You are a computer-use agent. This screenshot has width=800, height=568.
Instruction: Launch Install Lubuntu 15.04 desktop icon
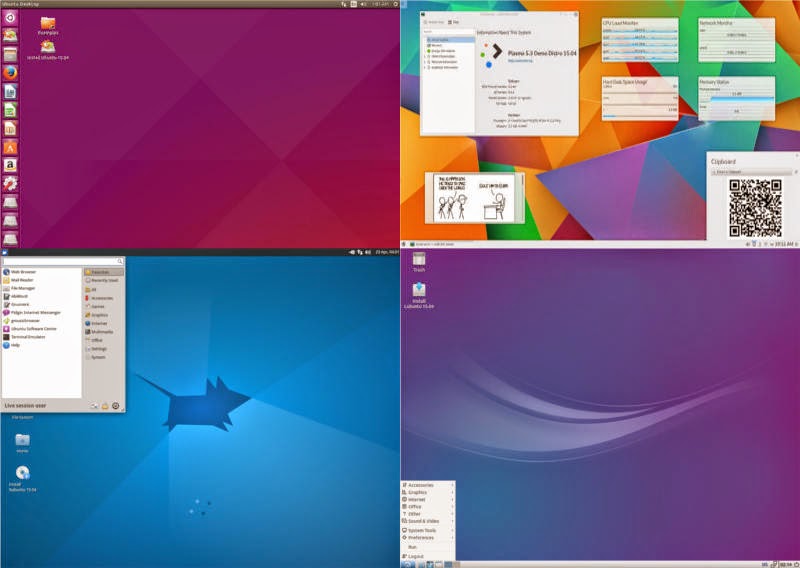click(419, 295)
